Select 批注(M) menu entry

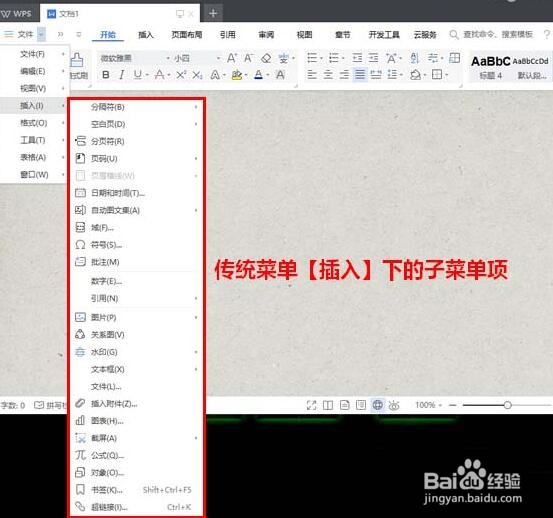coord(137,262)
